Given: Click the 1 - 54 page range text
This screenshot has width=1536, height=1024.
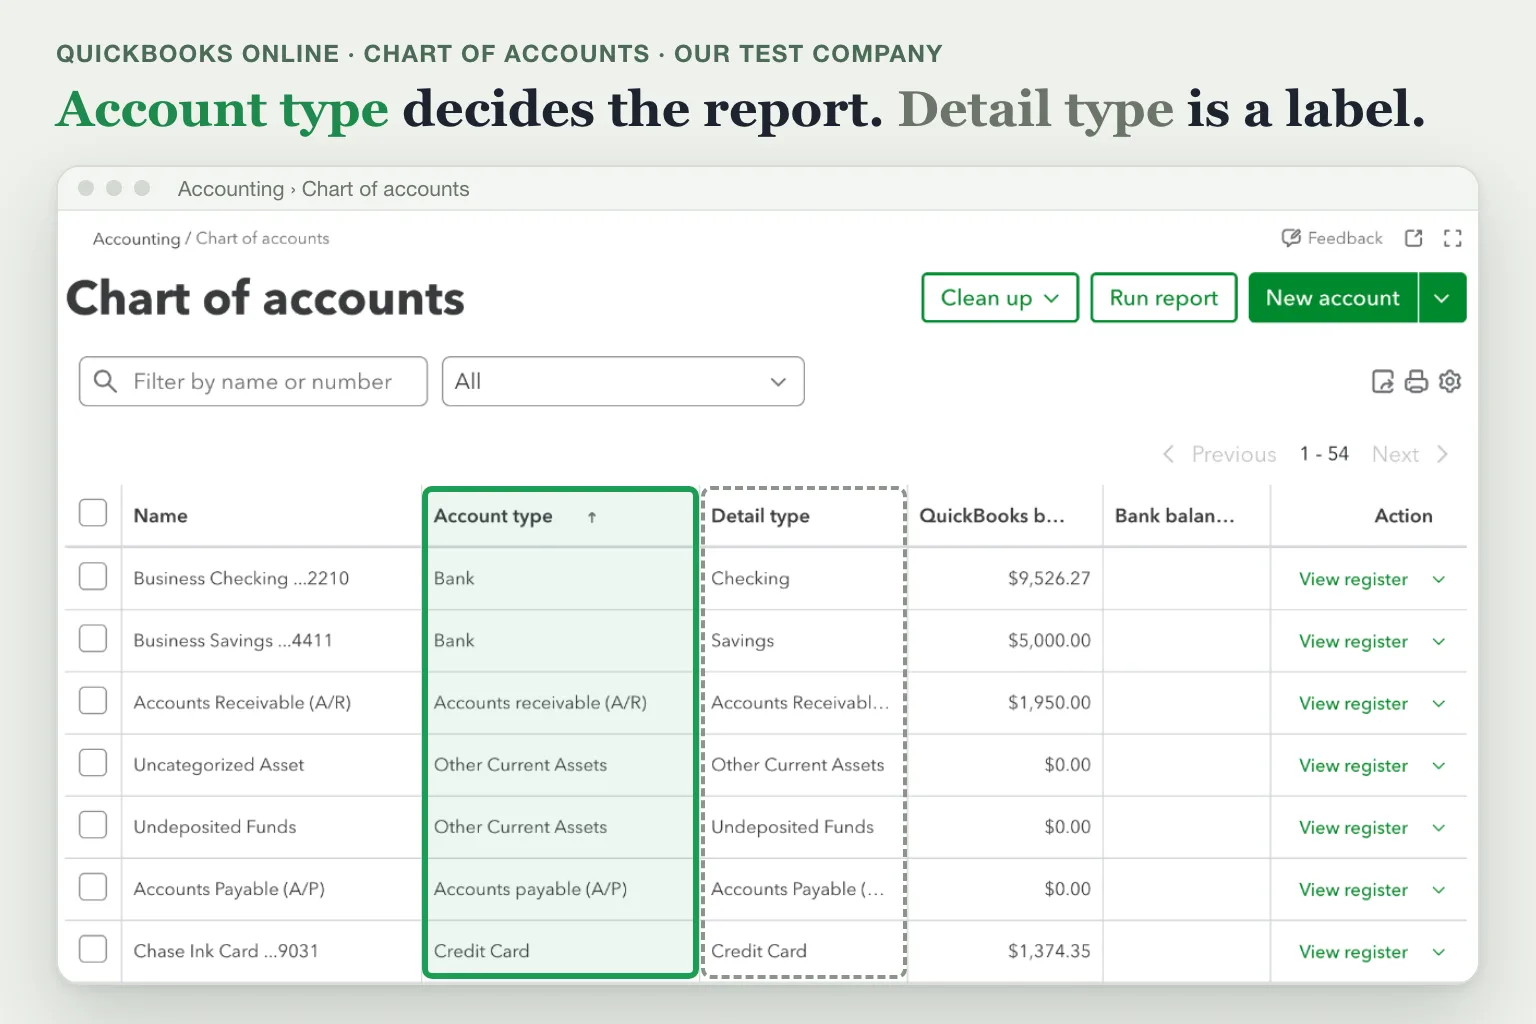Looking at the screenshot, I should coord(1324,454).
